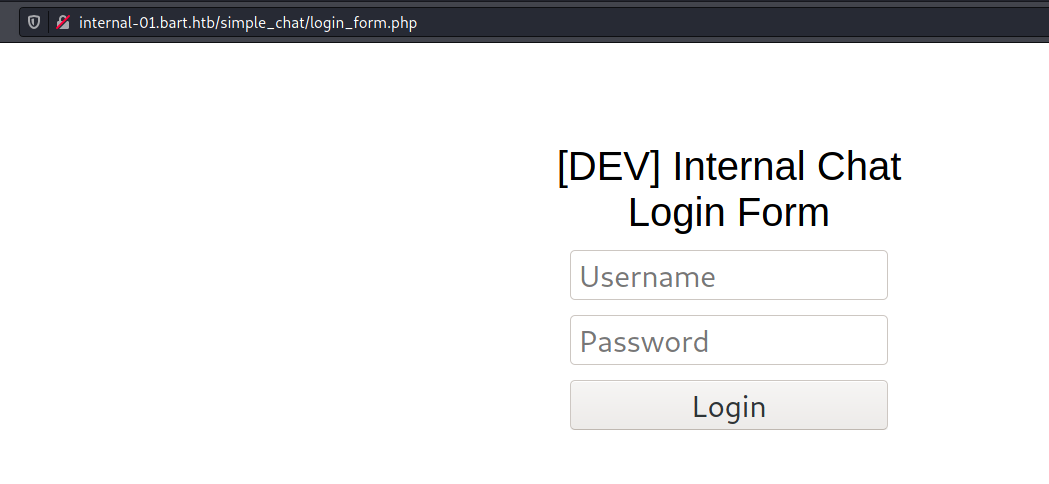The image size is (1049, 484).
Task: Click empty space inside the address bar
Action: tap(736, 23)
